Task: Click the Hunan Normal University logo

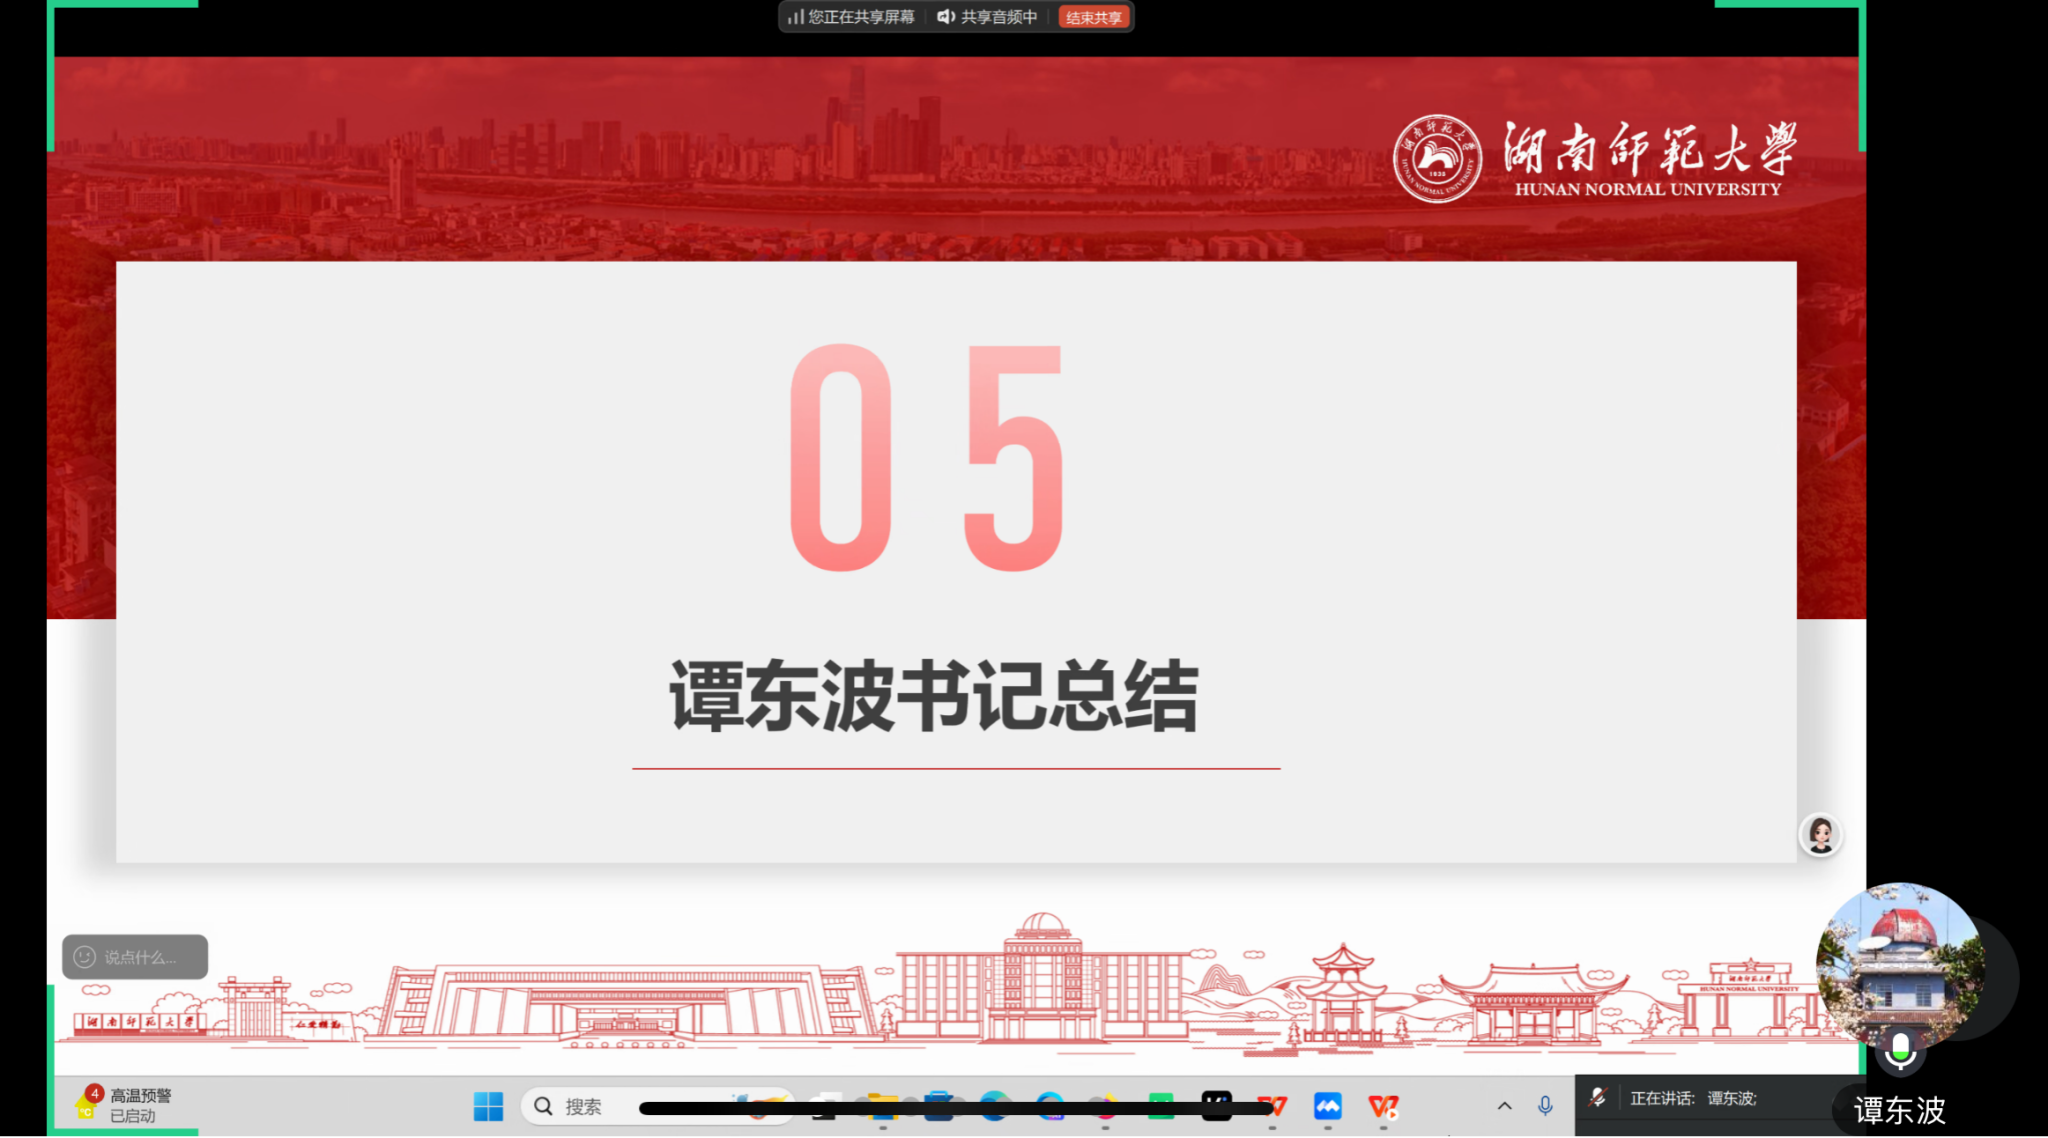Action: (1437, 158)
